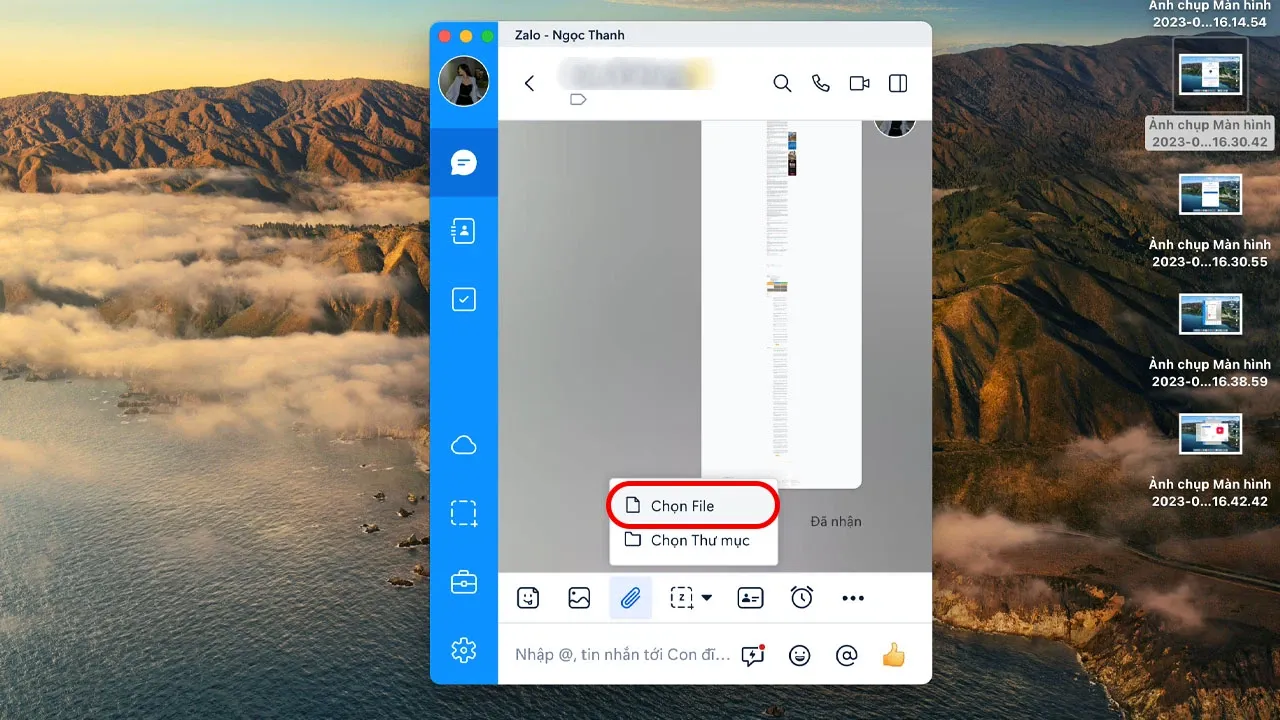1280x720 pixels.
Task: Open Zalo settings gear icon
Action: [x=464, y=650]
